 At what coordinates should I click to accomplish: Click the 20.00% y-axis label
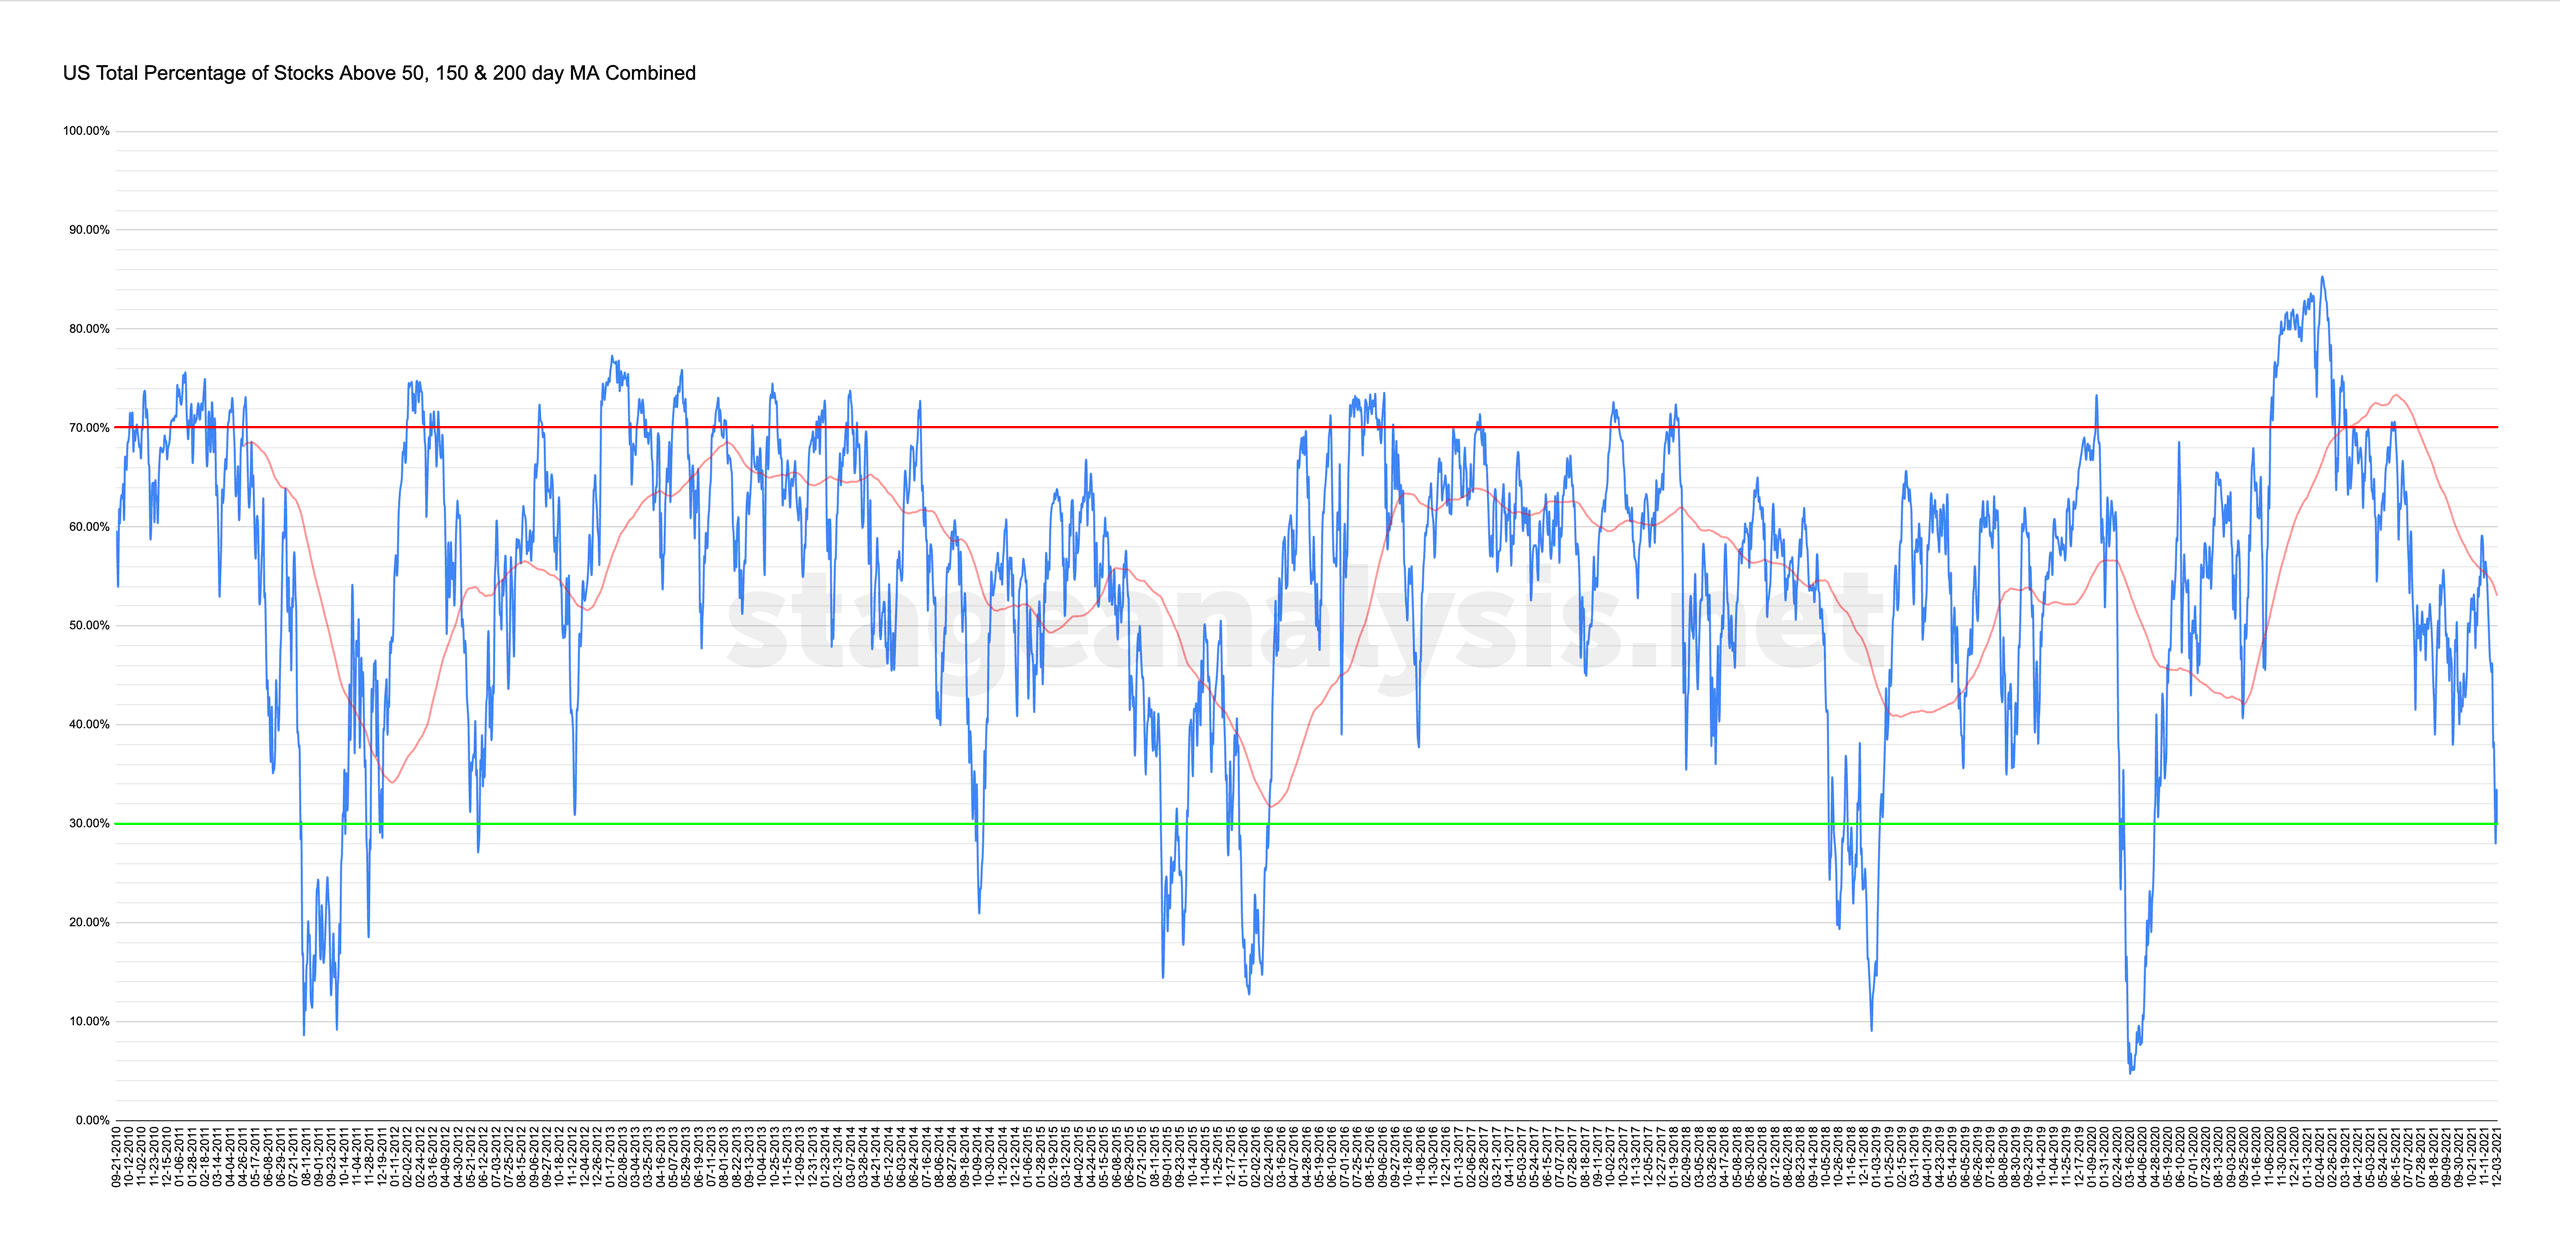point(89,923)
